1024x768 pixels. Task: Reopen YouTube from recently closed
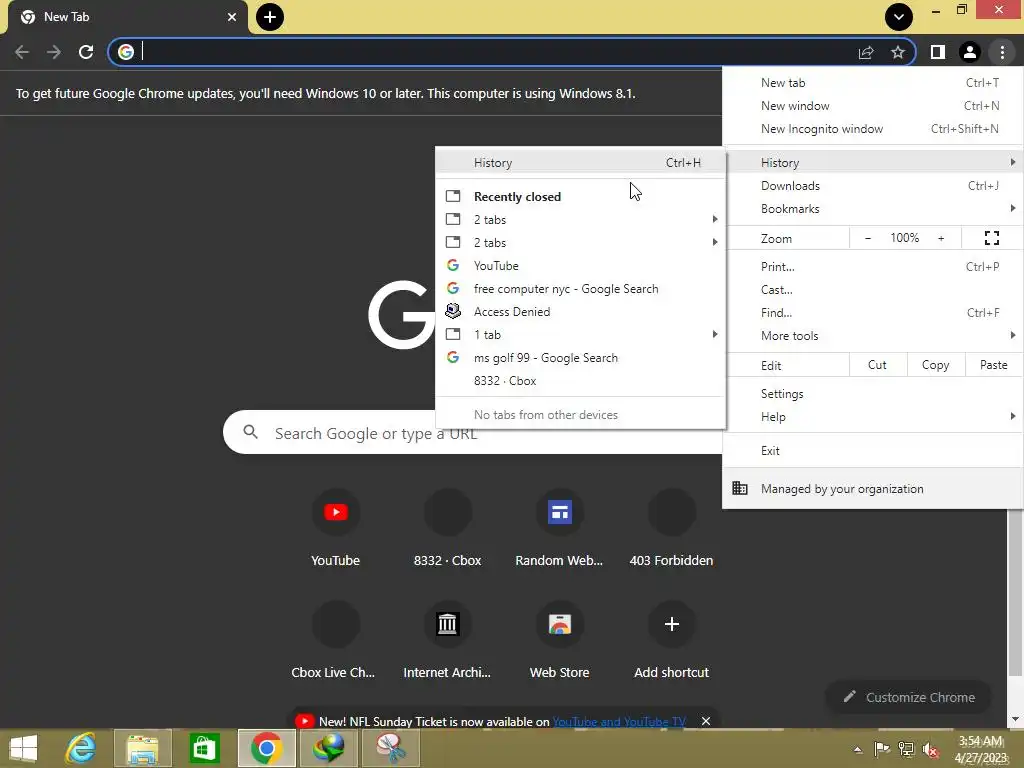coord(580,266)
